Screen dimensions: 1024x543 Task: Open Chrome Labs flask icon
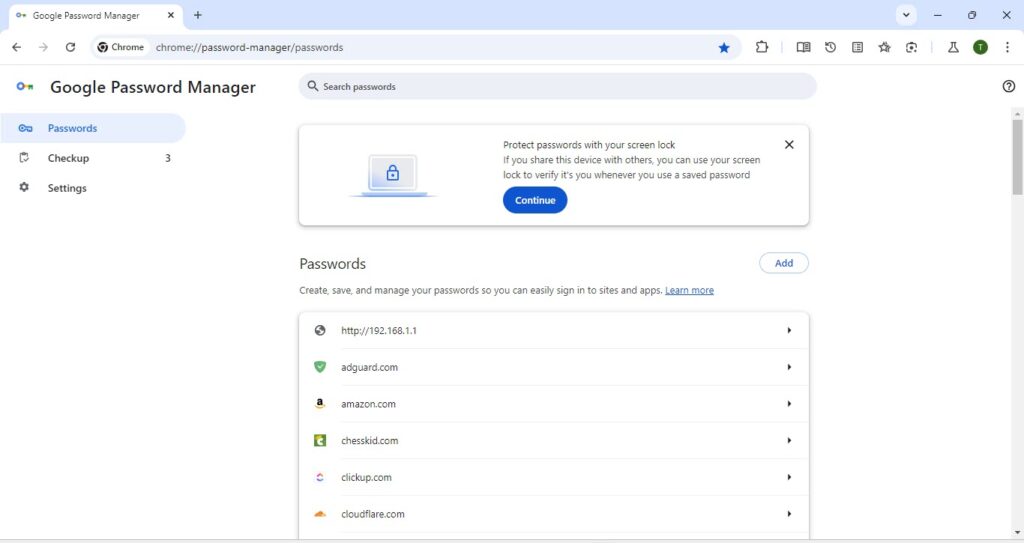point(953,47)
